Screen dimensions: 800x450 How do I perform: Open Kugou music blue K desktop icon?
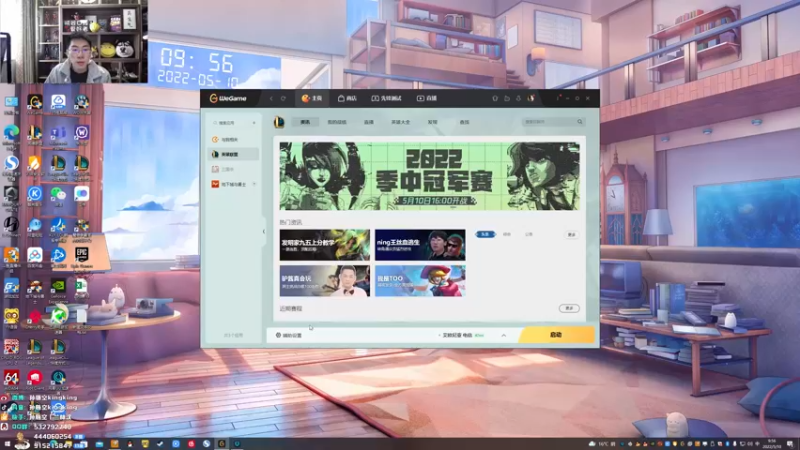34,196
